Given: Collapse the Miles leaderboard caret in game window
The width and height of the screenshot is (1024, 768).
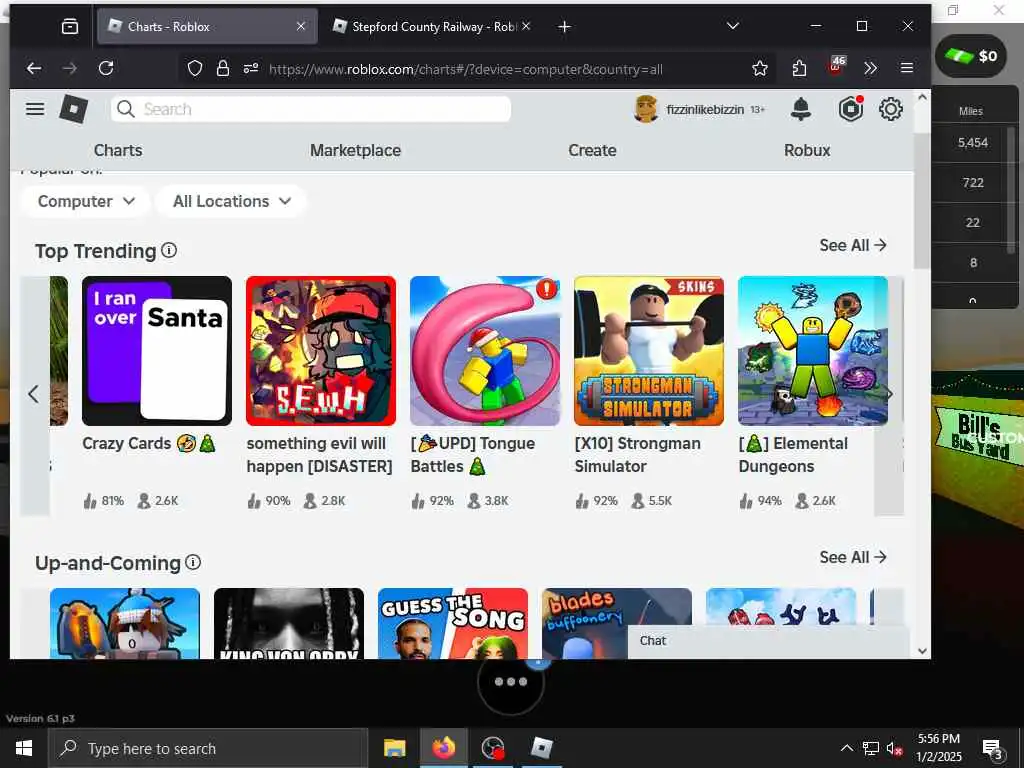Looking at the screenshot, I should [972, 300].
